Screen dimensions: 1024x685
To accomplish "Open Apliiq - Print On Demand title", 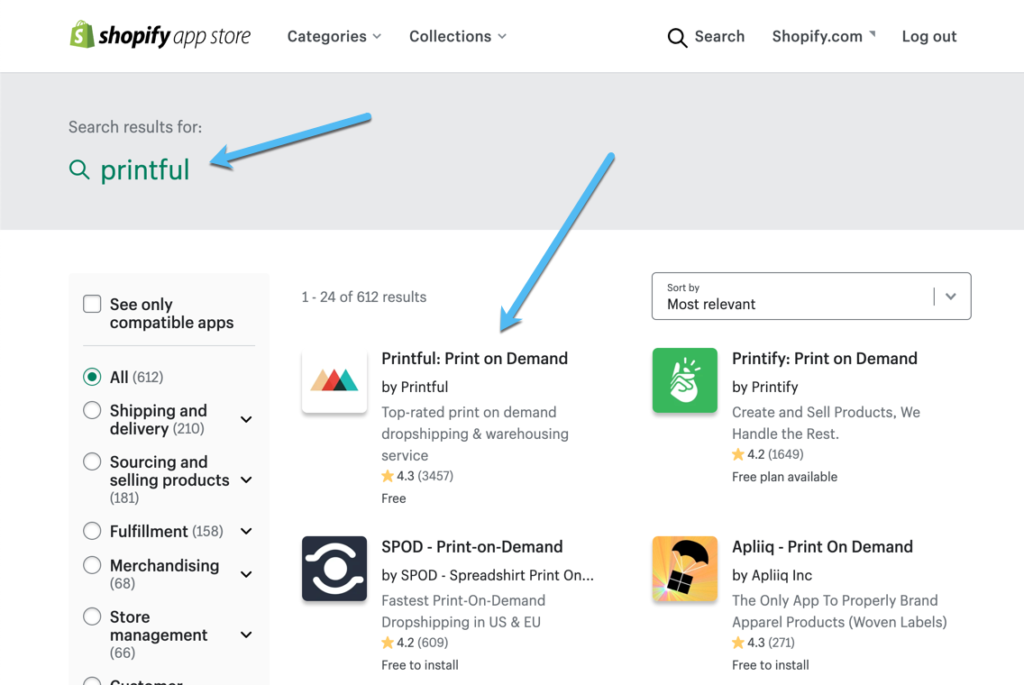I will (822, 547).
